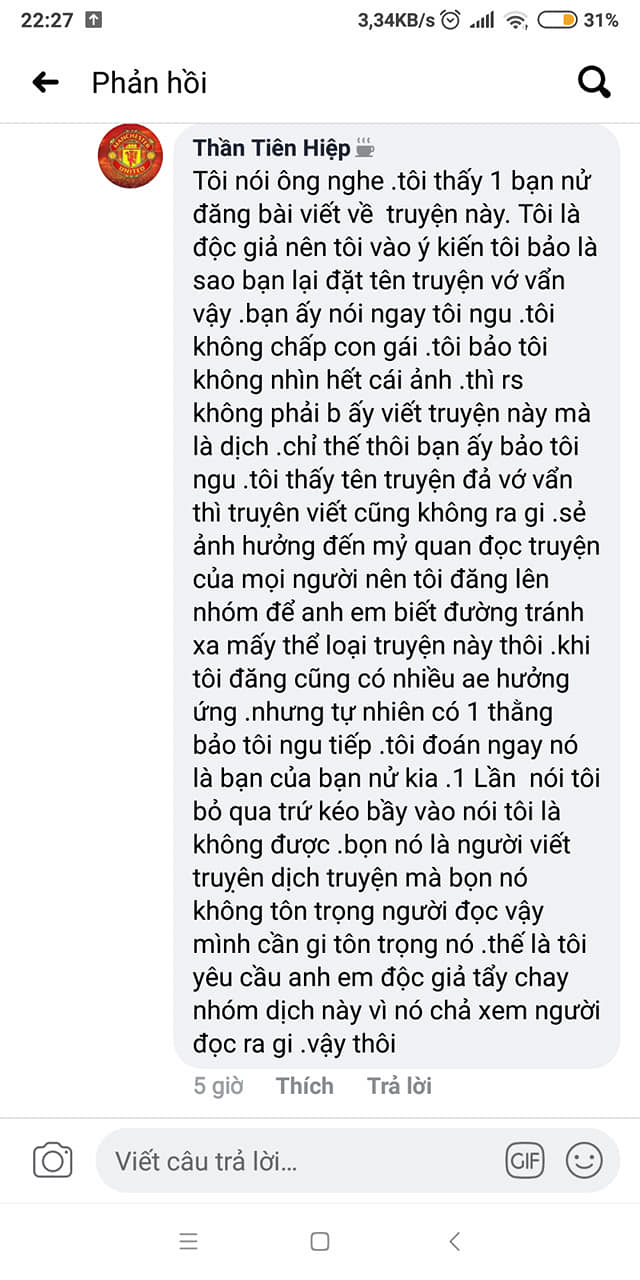Tap the alarm clock status icon
The image size is (640, 1280).
452,19
